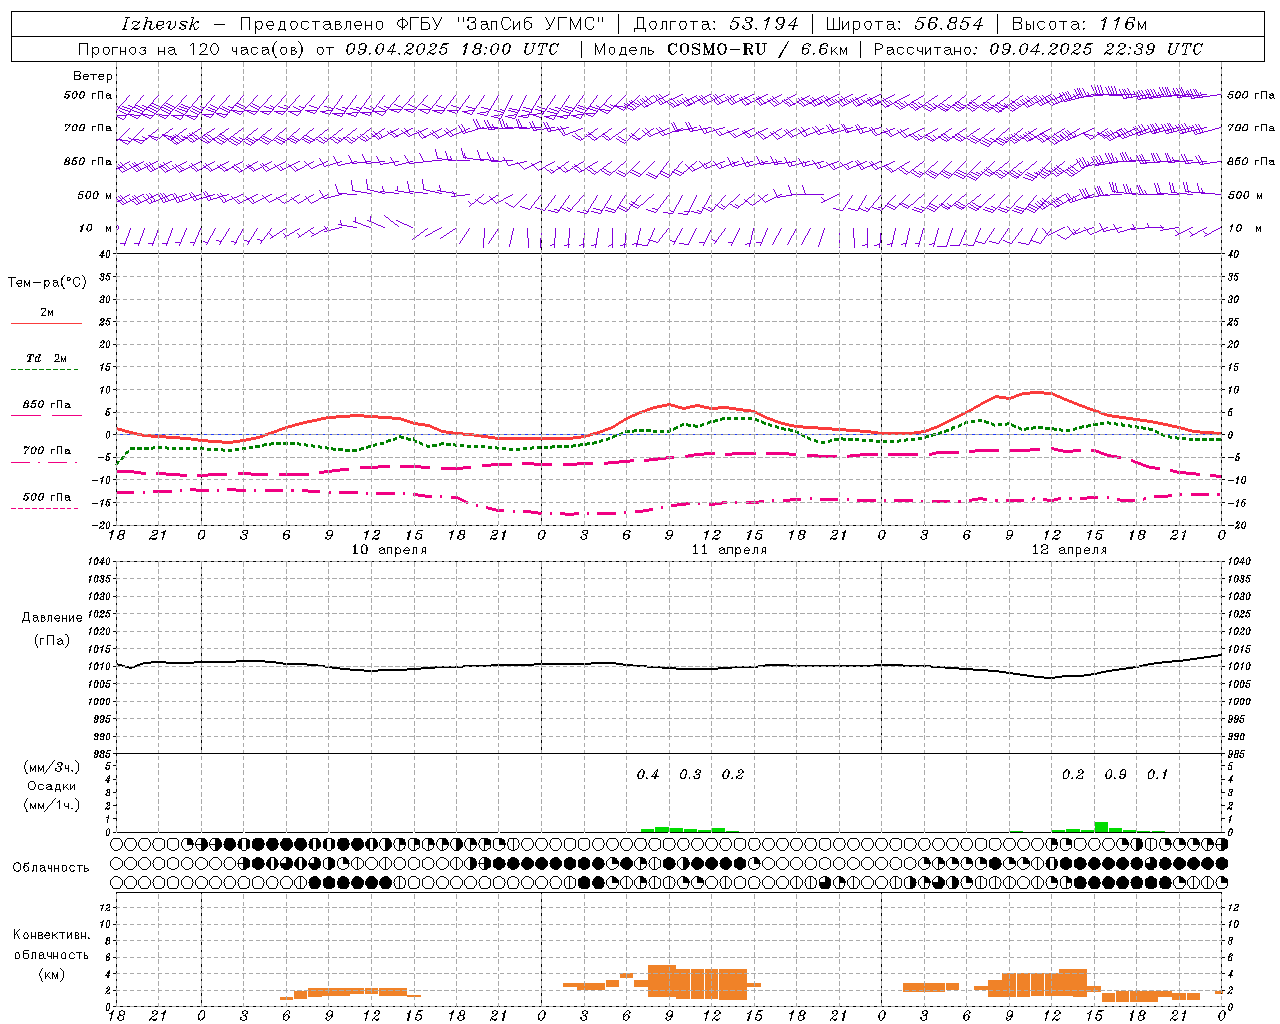Click the "Облачность" cloud cover row label
The height and width of the screenshot is (1024, 1280).
pyautogui.click(x=51, y=868)
